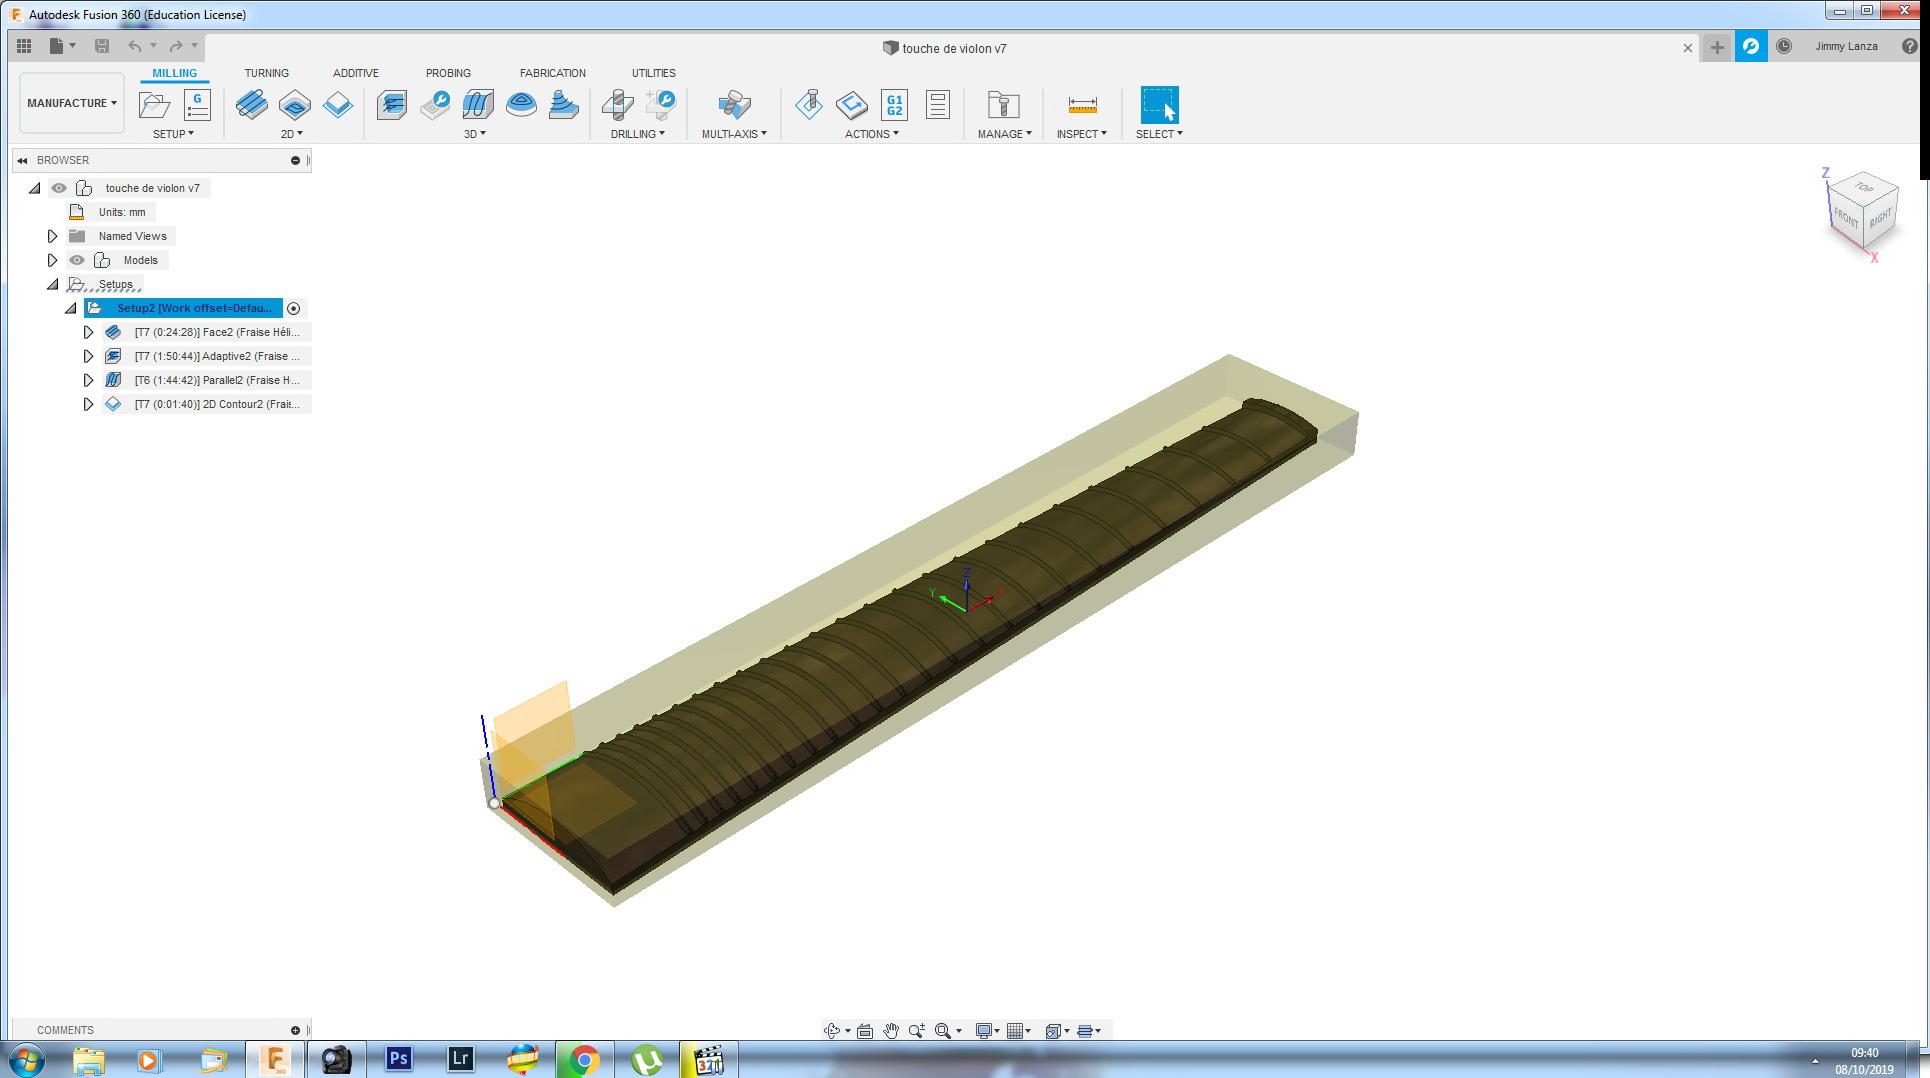The height and width of the screenshot is (1078, 1930).
Task: Select the 3D Ramp toolpath icon
Action: click(564, 105)
